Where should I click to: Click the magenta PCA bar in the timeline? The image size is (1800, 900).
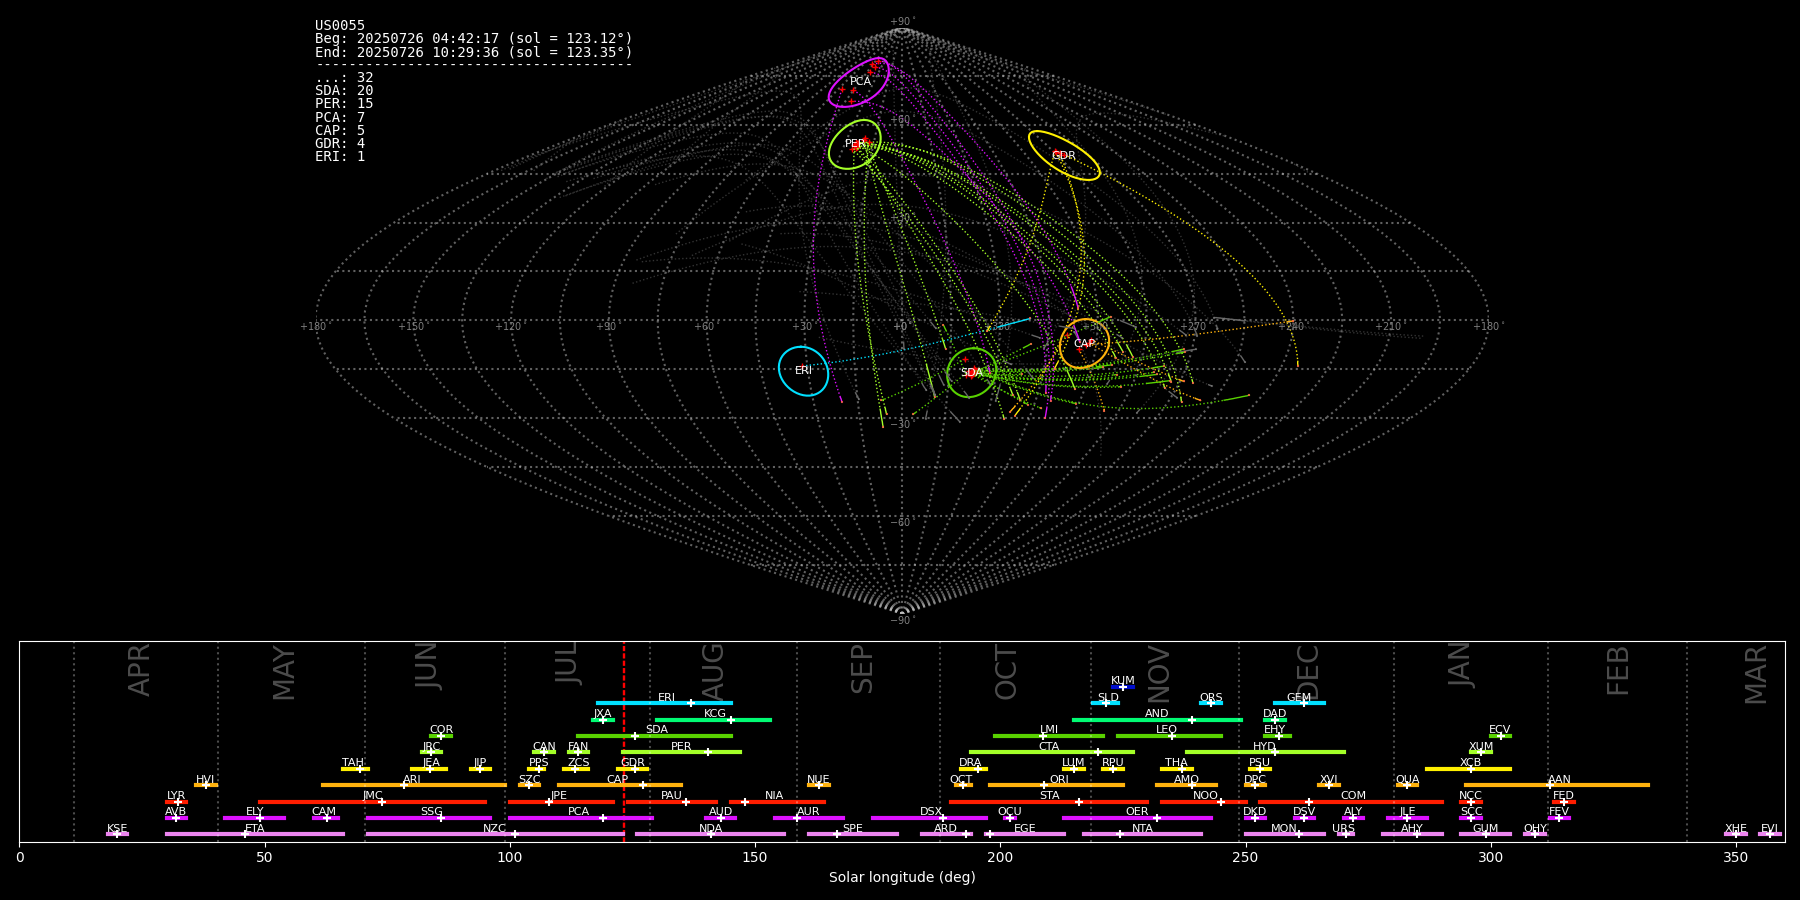(580, 818)
